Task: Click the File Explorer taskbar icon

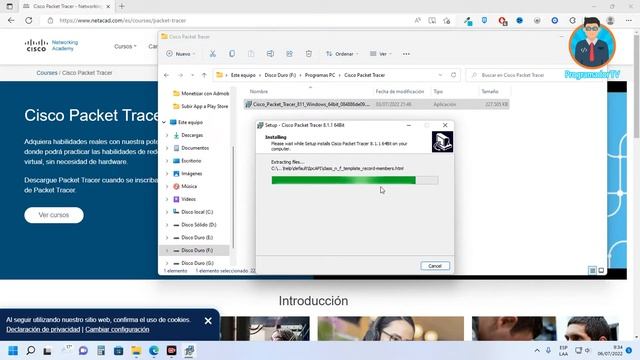Action: (x=136, y=351)
